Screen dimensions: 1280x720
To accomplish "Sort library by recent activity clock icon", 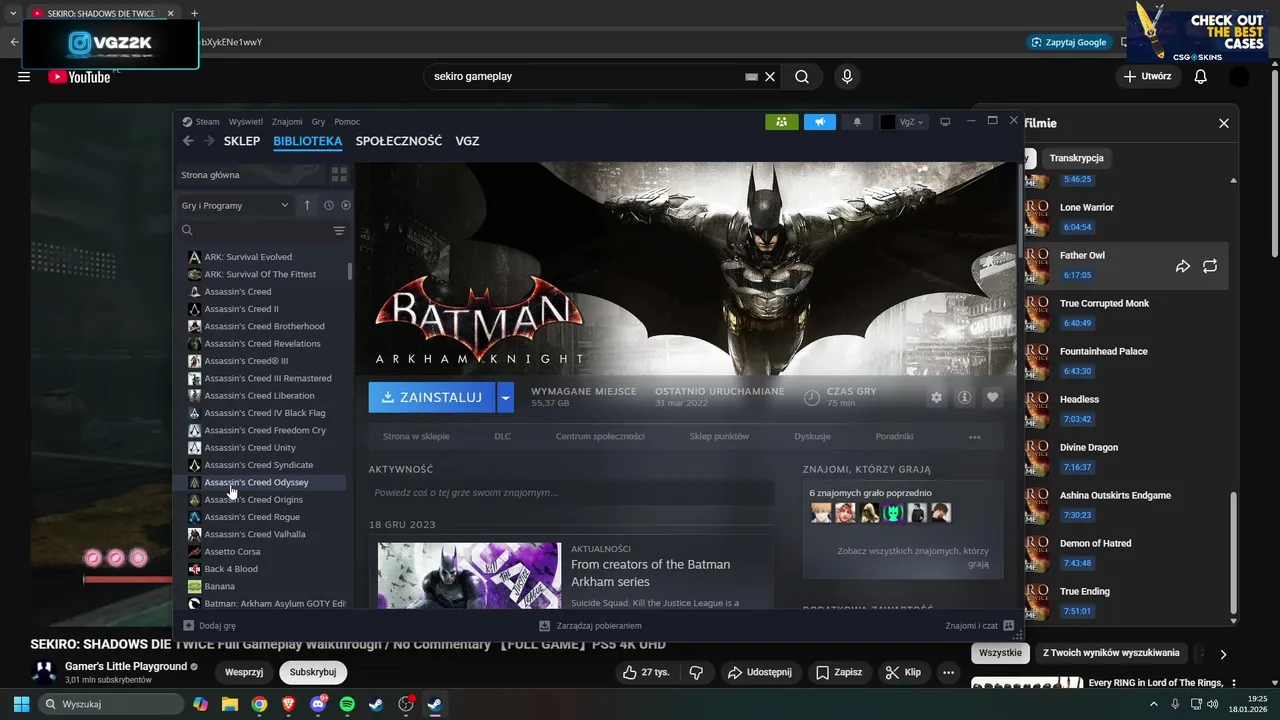I will (x=328, y=205).
